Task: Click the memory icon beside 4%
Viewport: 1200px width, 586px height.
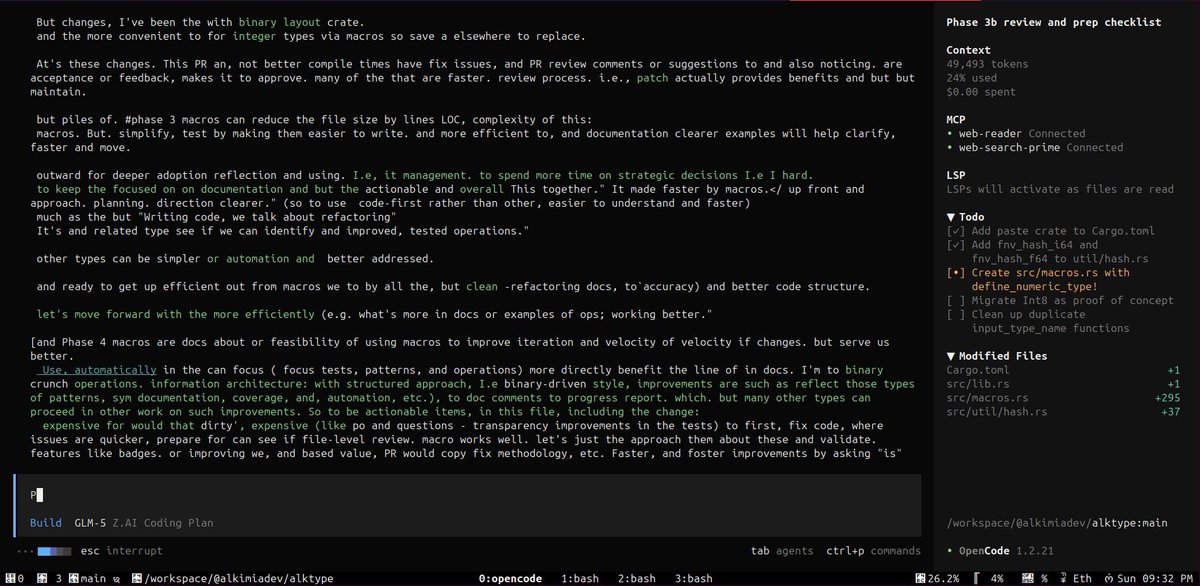Action: (977, 578)
